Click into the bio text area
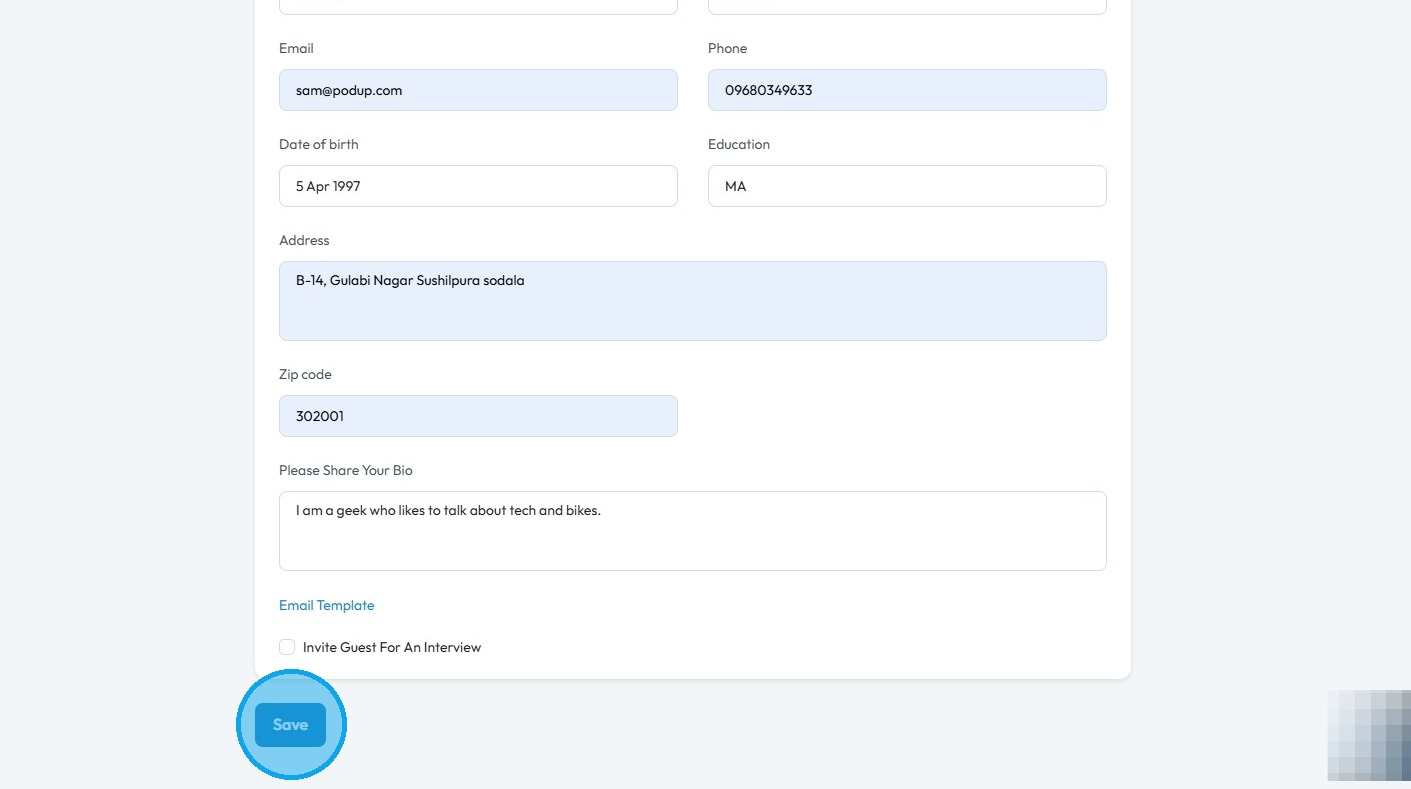Screen dimensions: 1411x789 [x=692, y=531]
